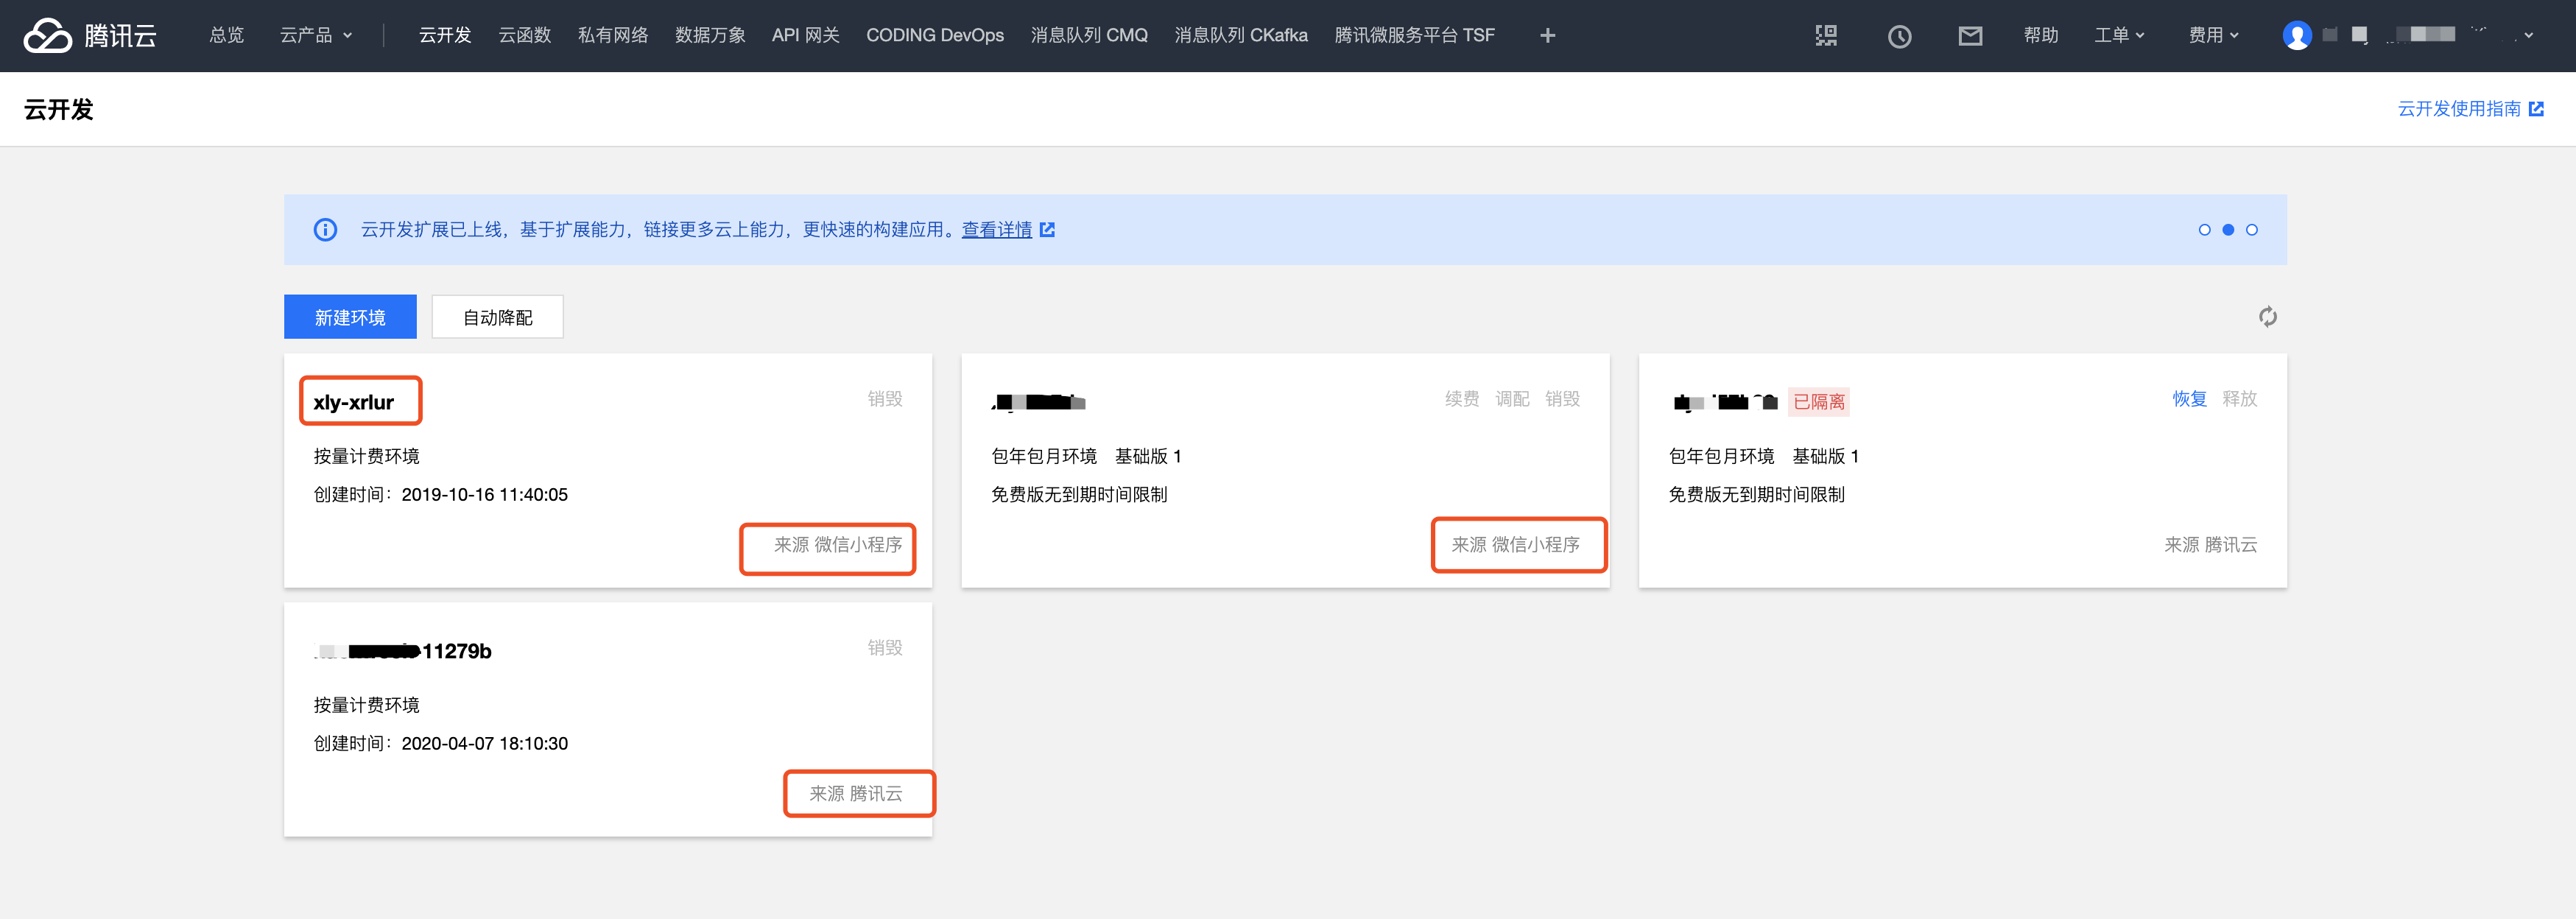Open 云函数 in navigation bar
This screenshot has width=2576, height=919.
click(x=525, y=36)
